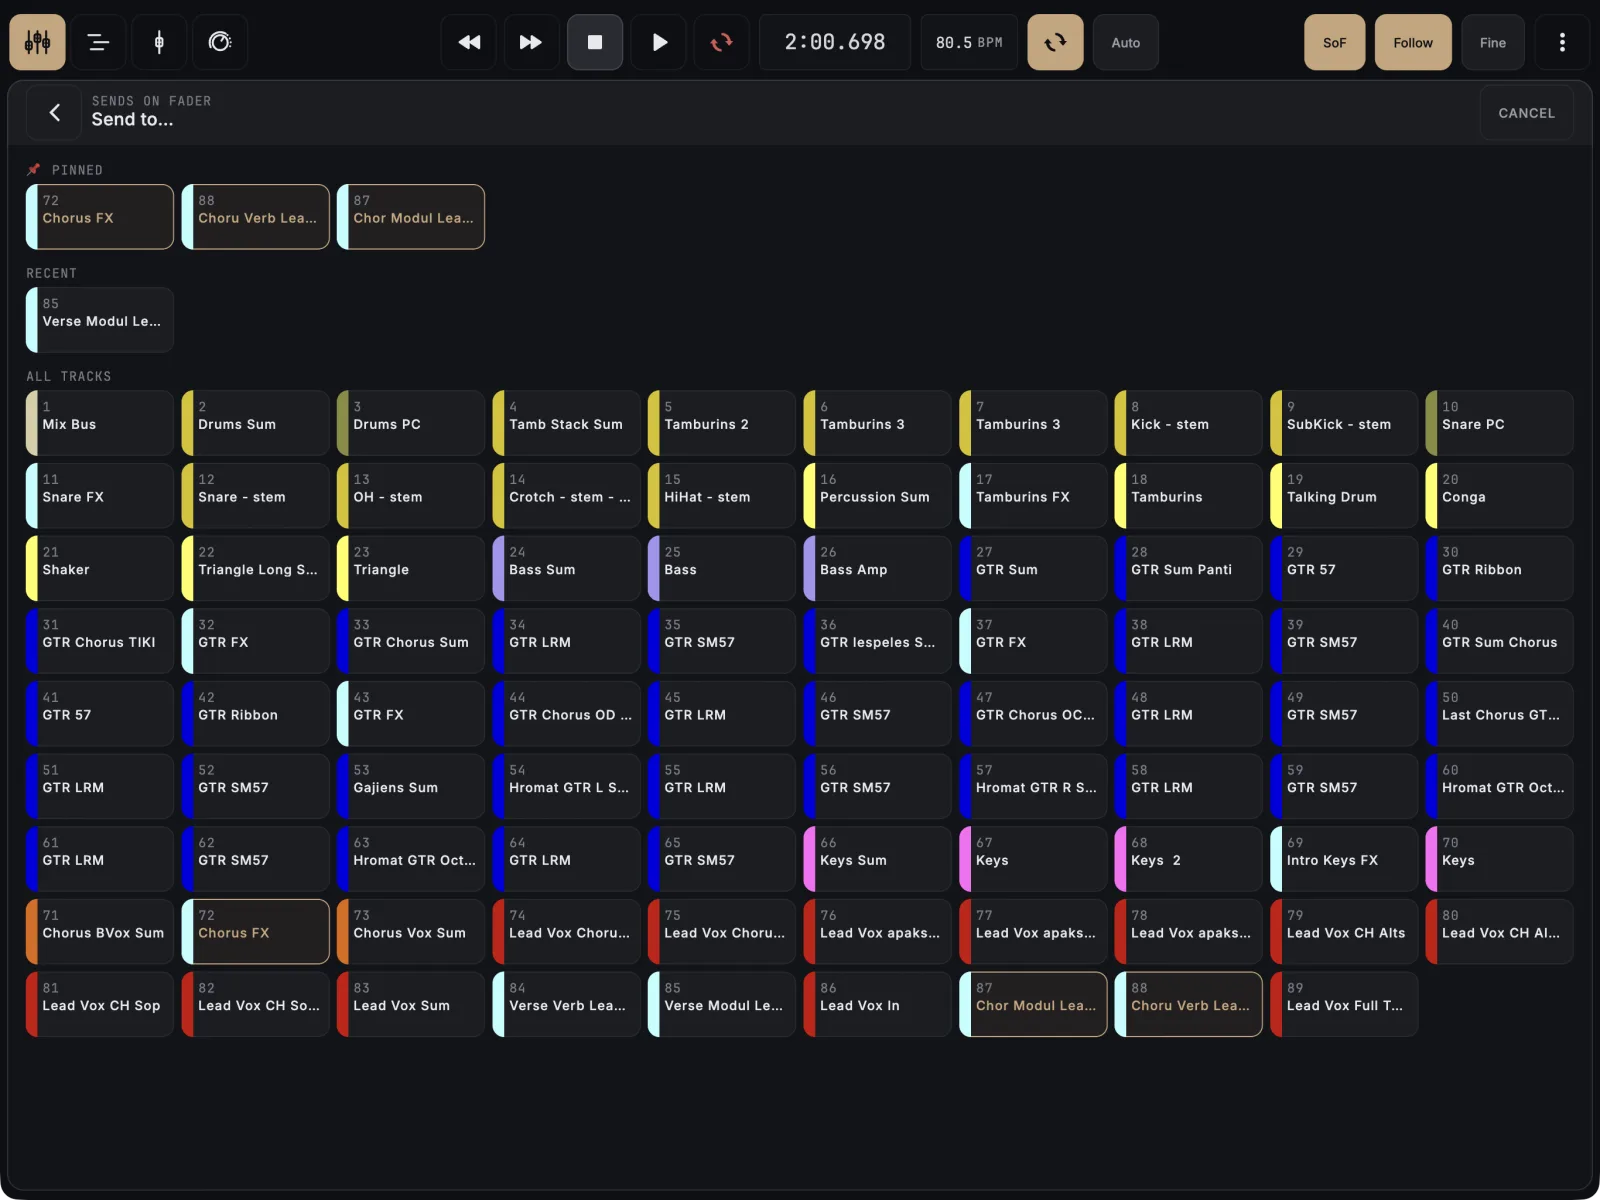
Task: Open the three-dot more menu
Action: [x=1562, y=42]
